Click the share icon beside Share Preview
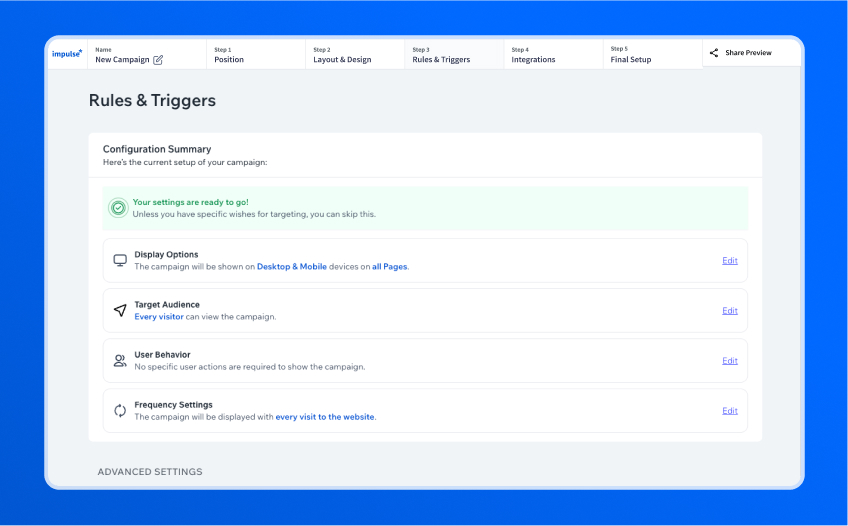The width and height of the screenshot is (848, 526). click(x=714, y=52)
